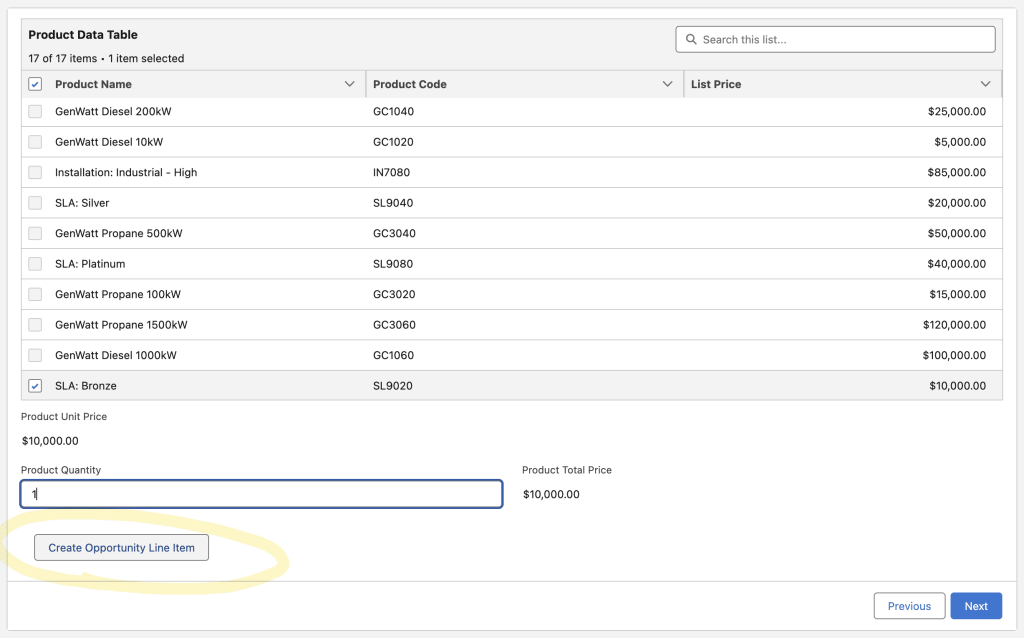This screenshot has height=638, width=1024.
Task: Click the GC3060 product code cell
Action: (x=394, y=325)
